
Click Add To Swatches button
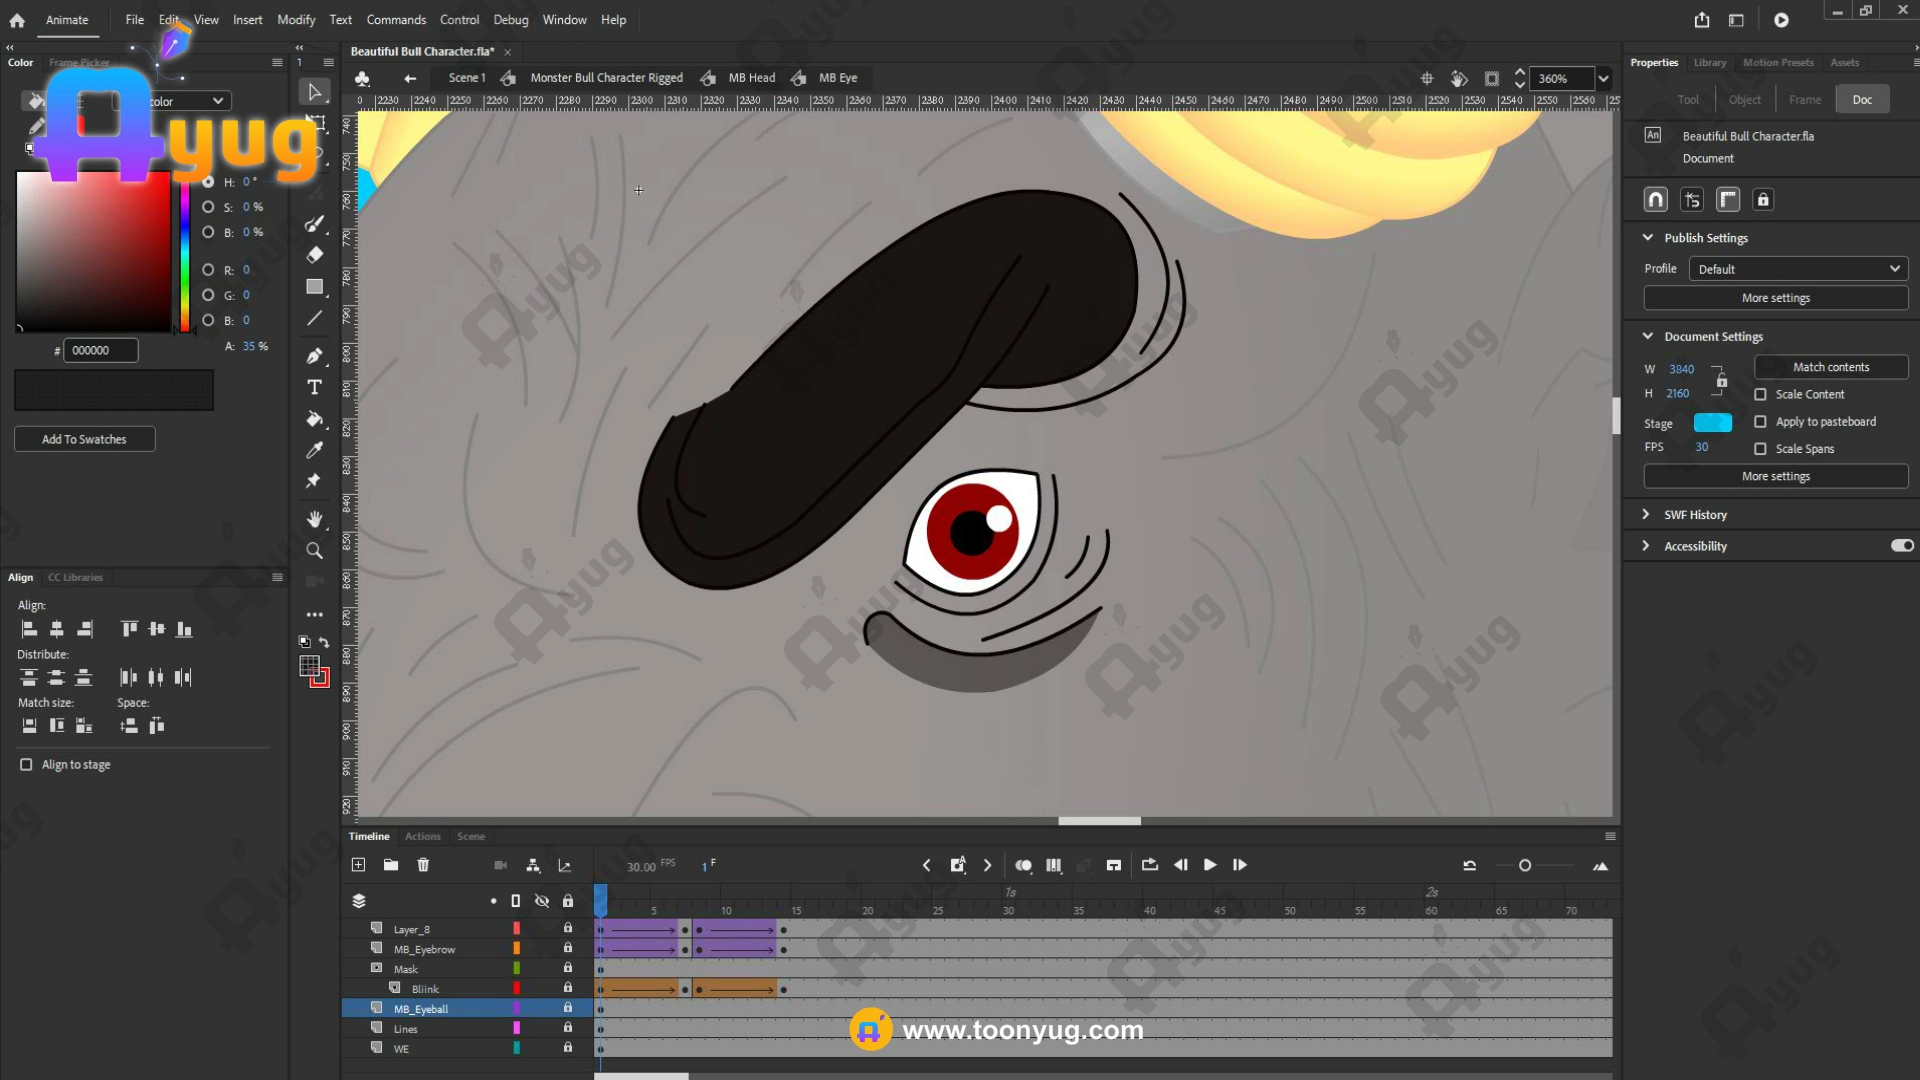coord(84,439)
